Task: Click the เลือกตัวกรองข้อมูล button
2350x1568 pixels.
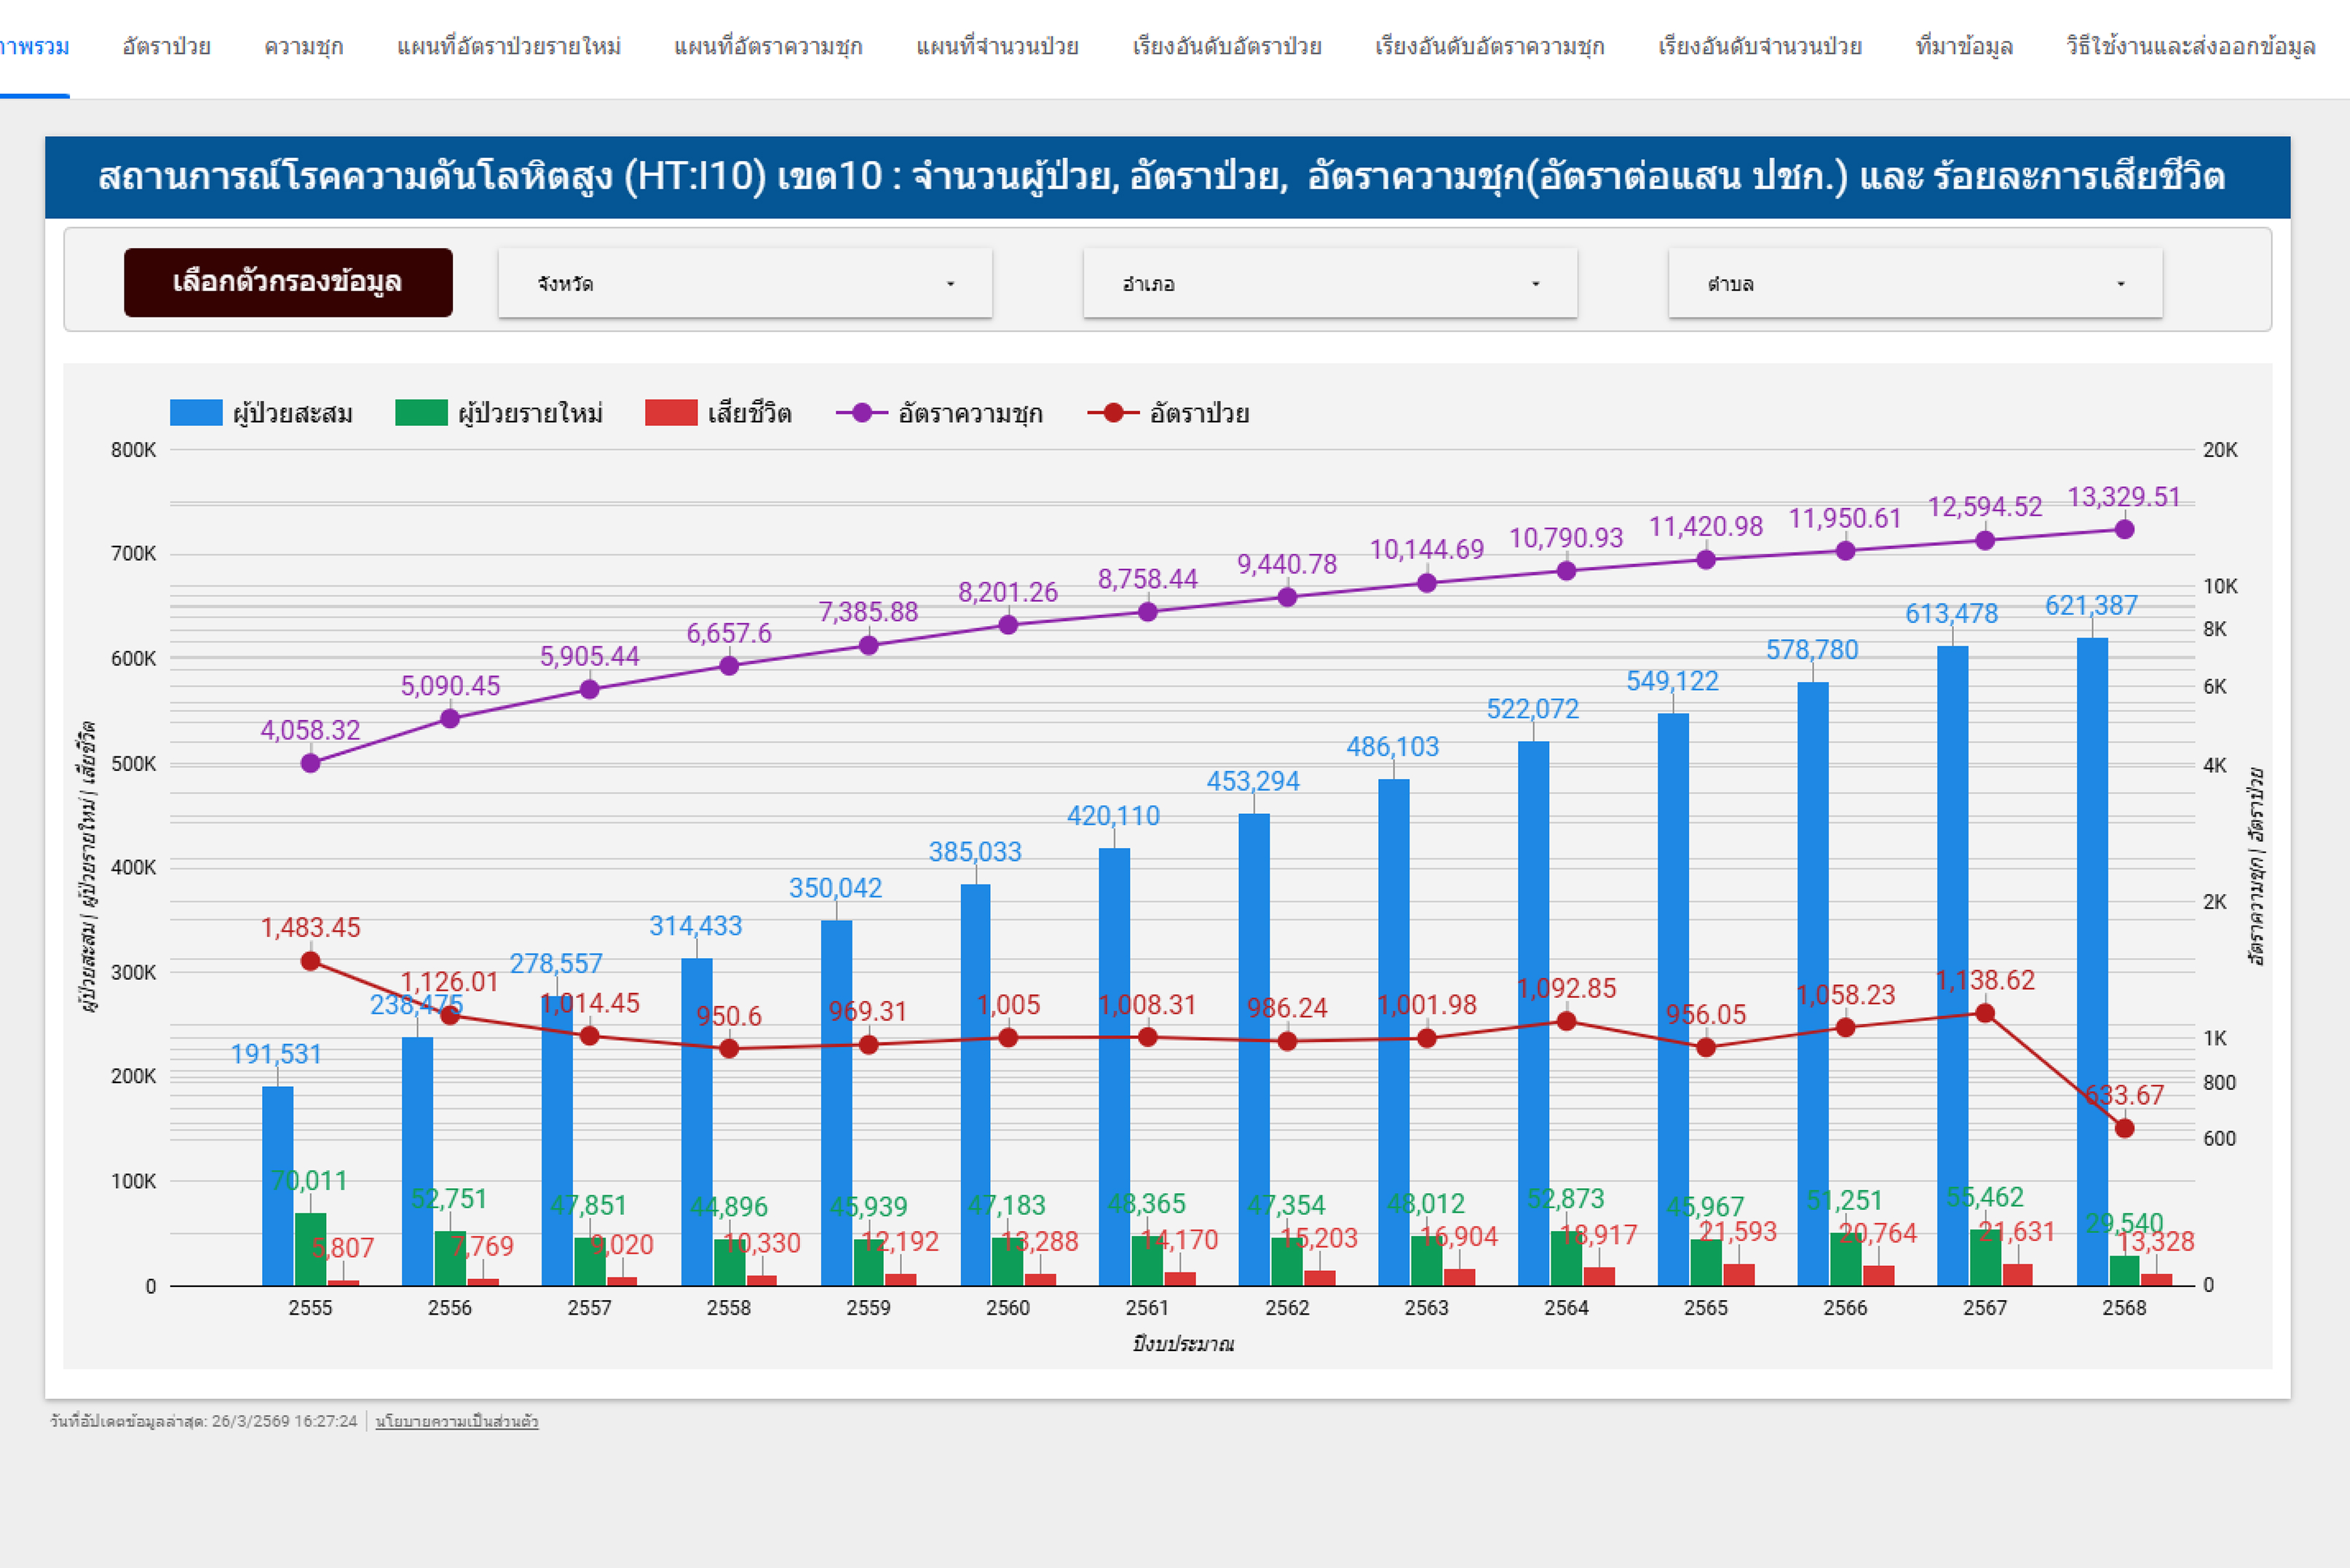Action: [288, 282]
